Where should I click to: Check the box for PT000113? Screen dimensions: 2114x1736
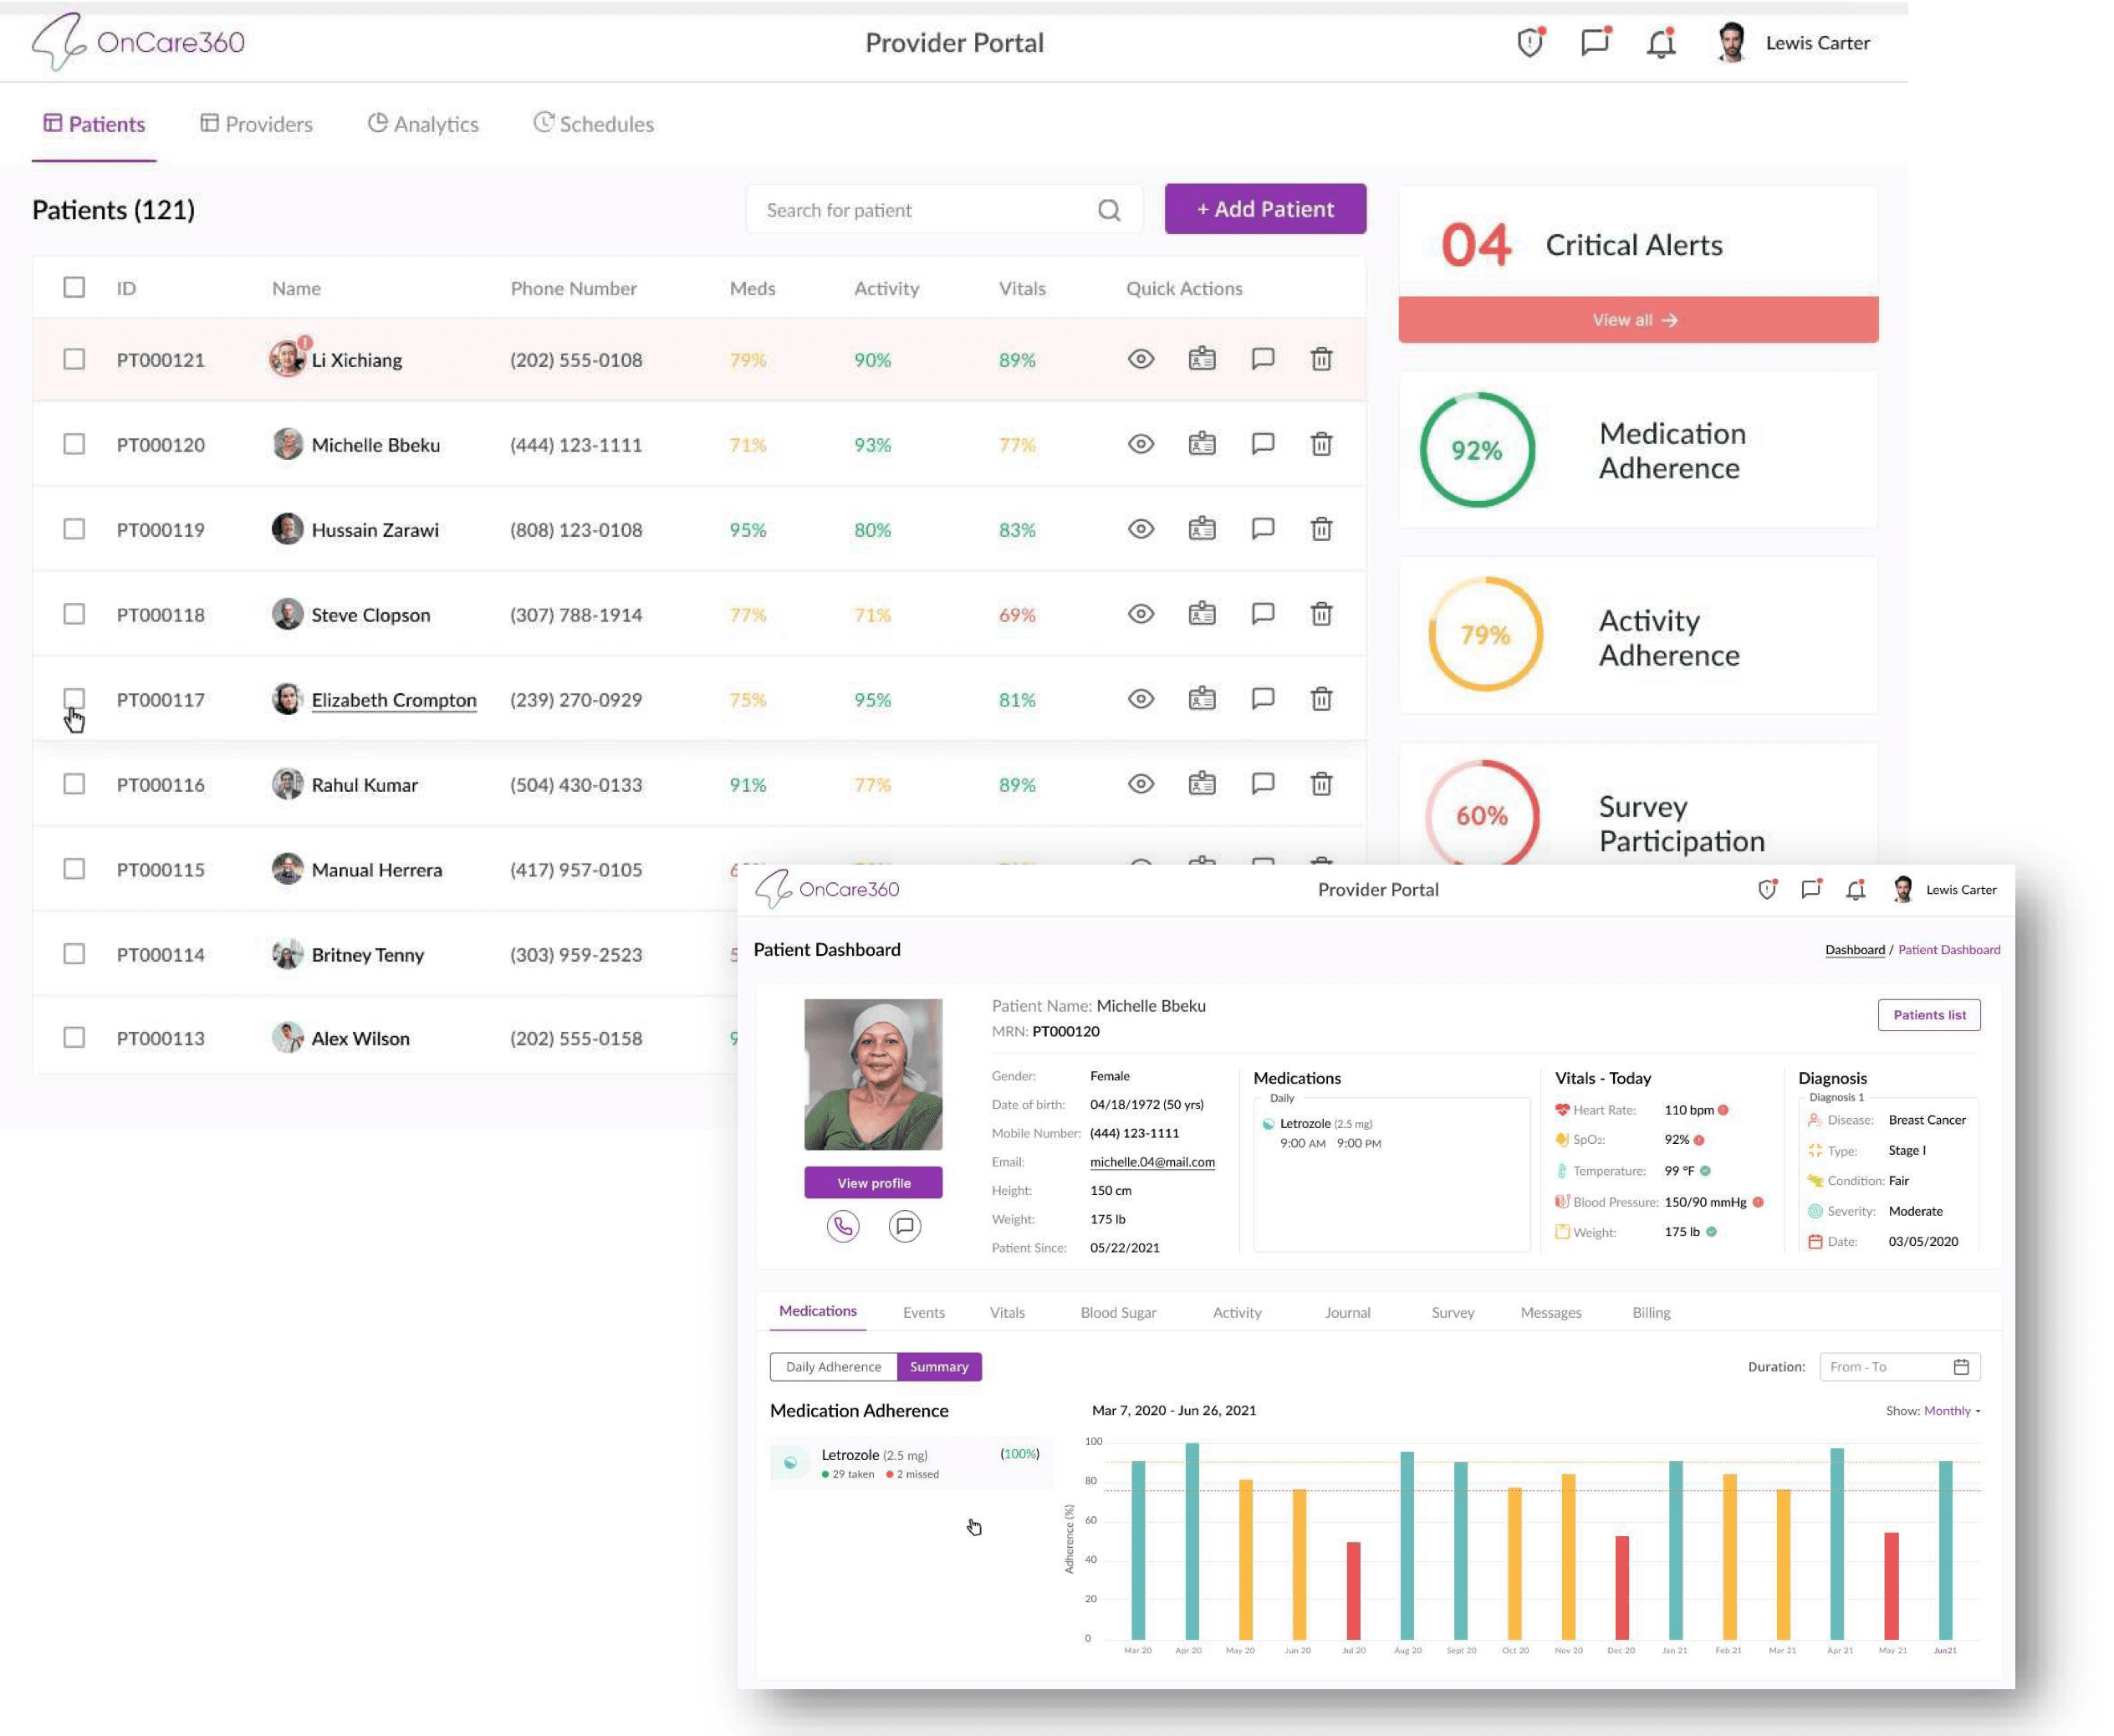tap(74, 1038)
